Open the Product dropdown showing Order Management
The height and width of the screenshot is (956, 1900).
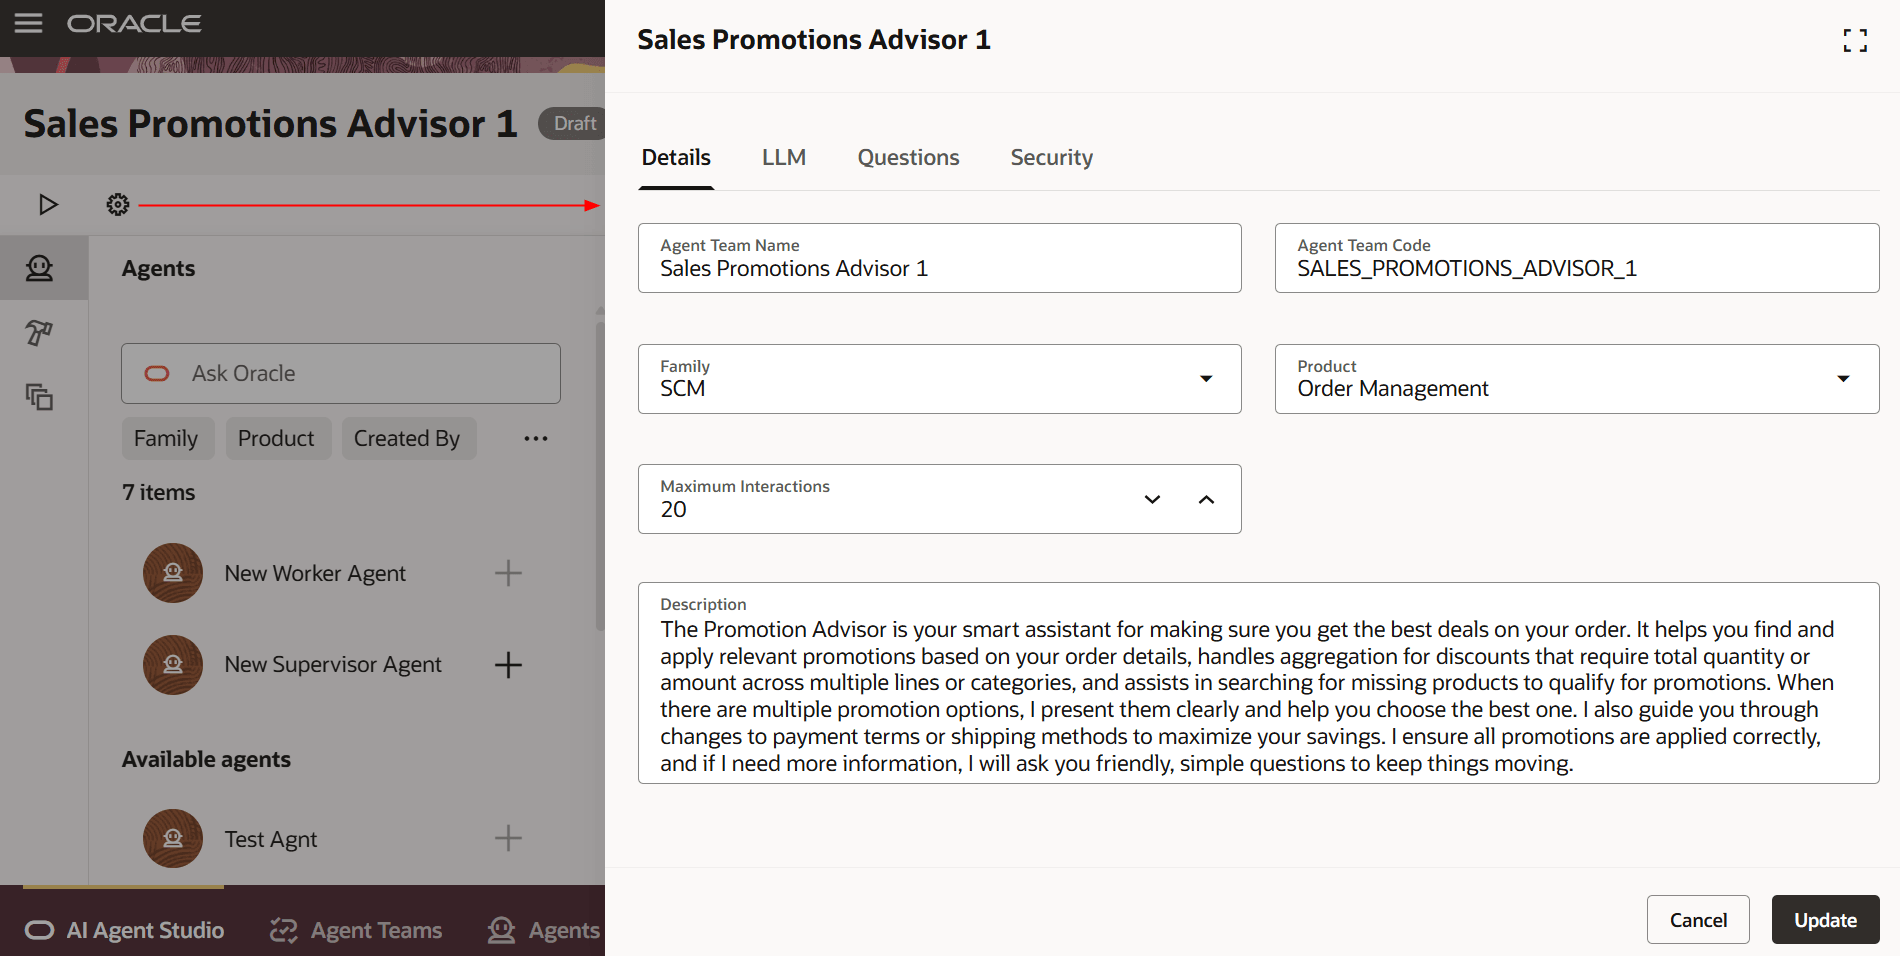(1844, 380)
